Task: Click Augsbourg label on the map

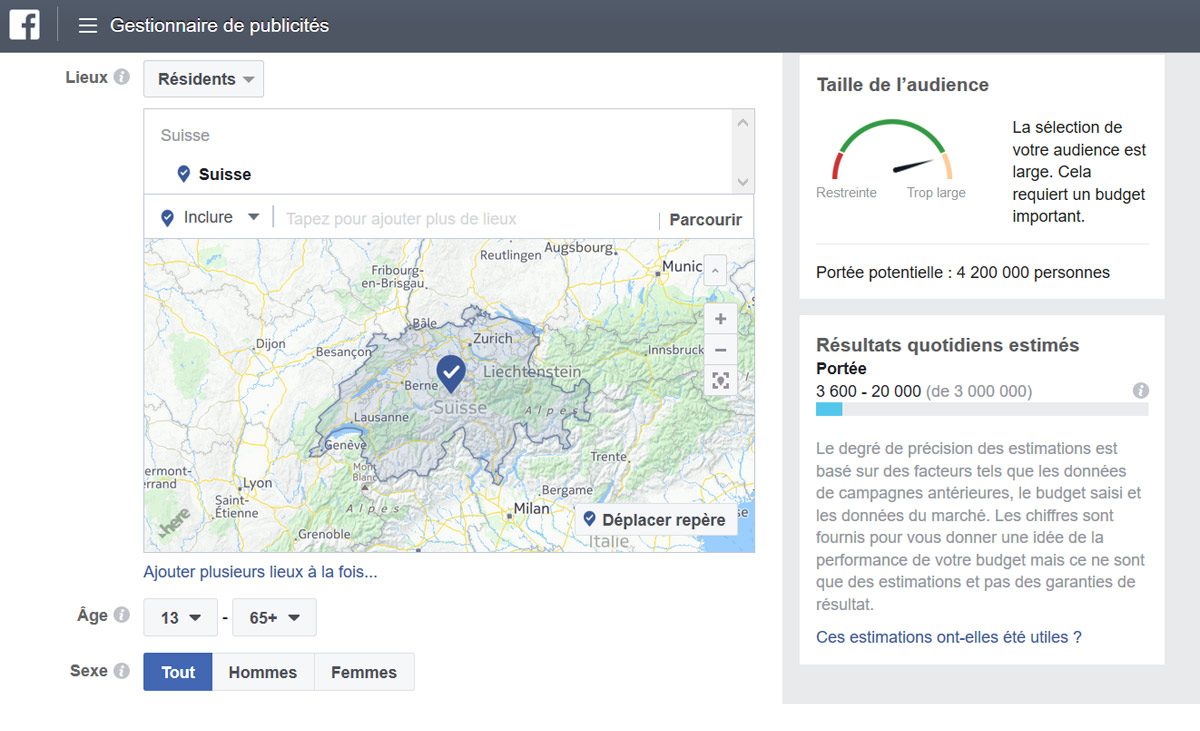Action: pos(579,246)
